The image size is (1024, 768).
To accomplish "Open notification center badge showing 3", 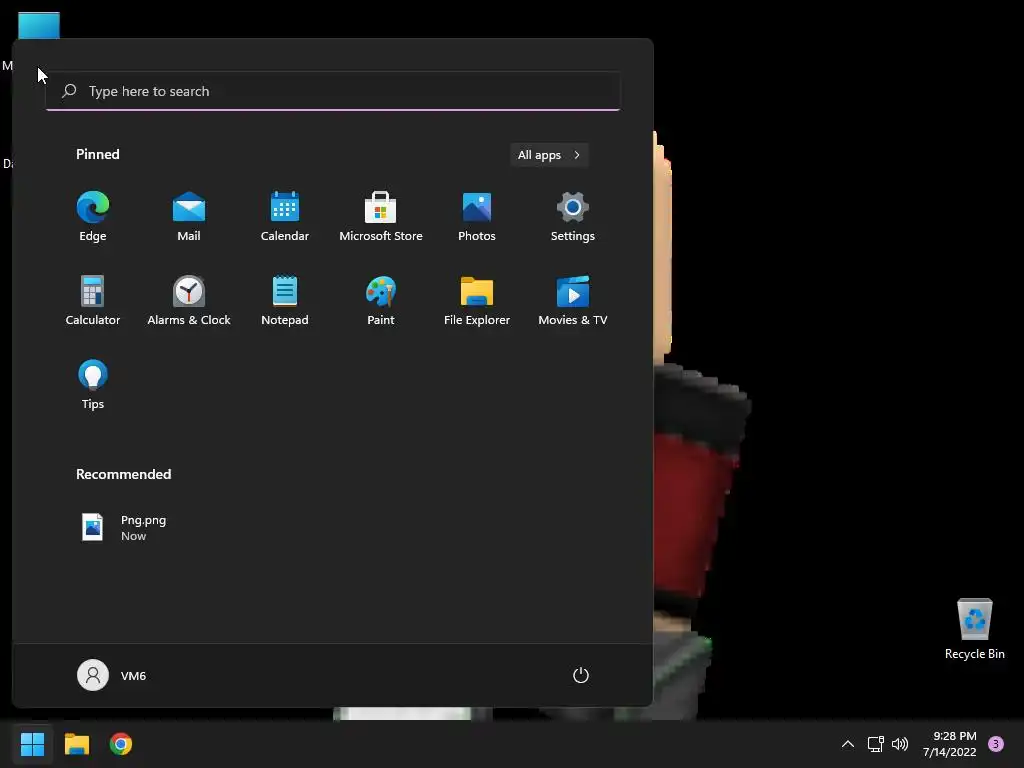I will [x=996, y=744].
